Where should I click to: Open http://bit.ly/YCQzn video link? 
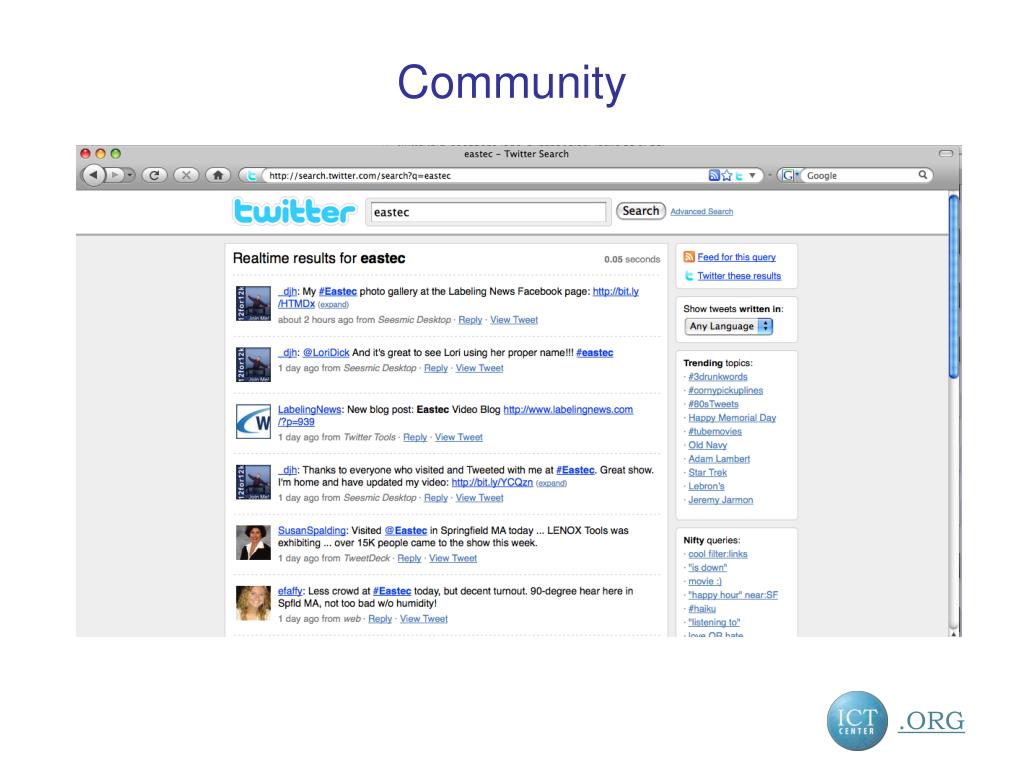pos(492,482)
